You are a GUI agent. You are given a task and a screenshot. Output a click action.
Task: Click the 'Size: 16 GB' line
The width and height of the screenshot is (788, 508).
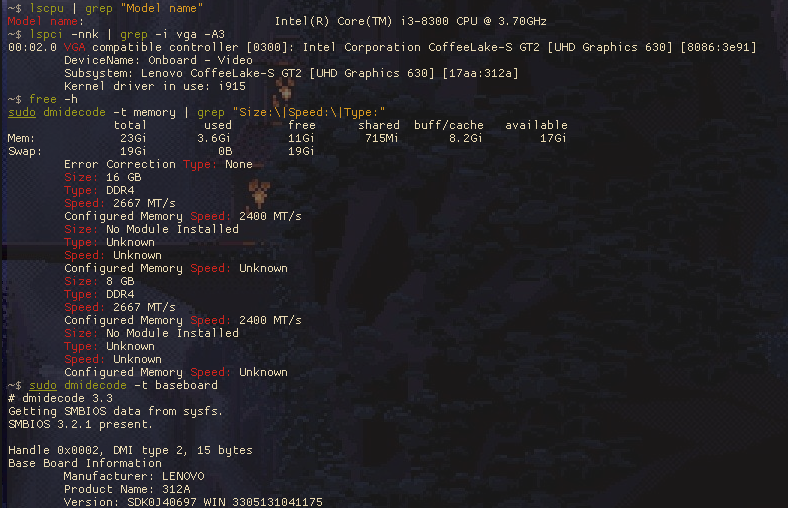tap(103, 177)
